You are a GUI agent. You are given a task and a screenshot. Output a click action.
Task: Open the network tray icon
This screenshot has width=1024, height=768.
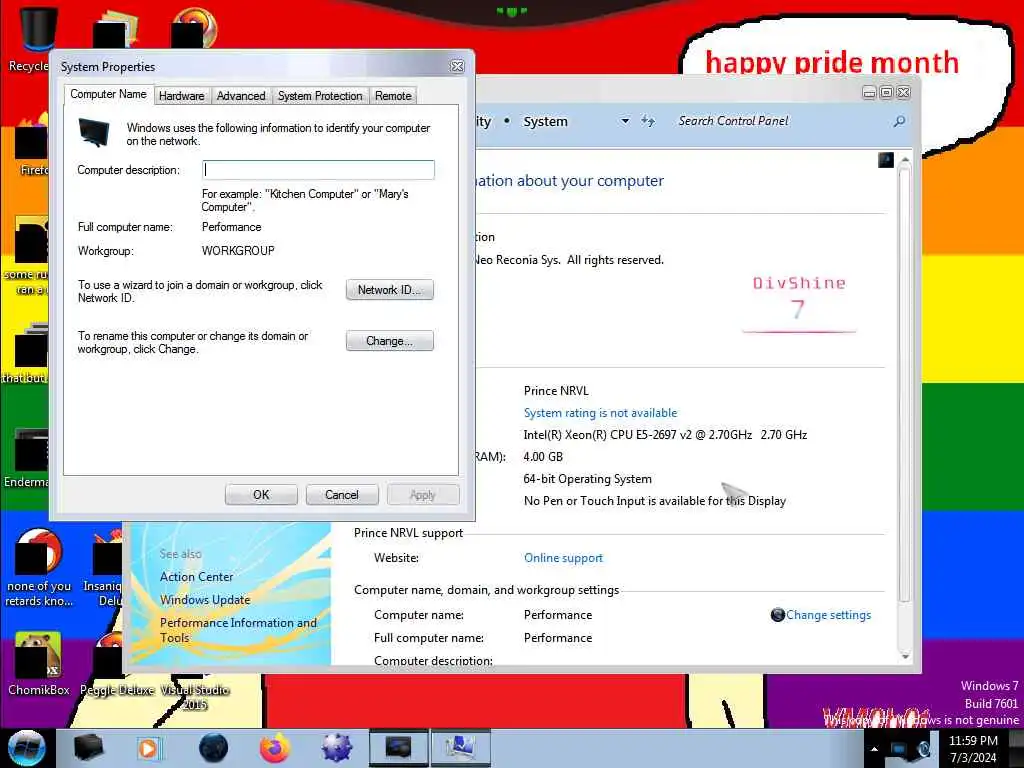tap(899, 749)
